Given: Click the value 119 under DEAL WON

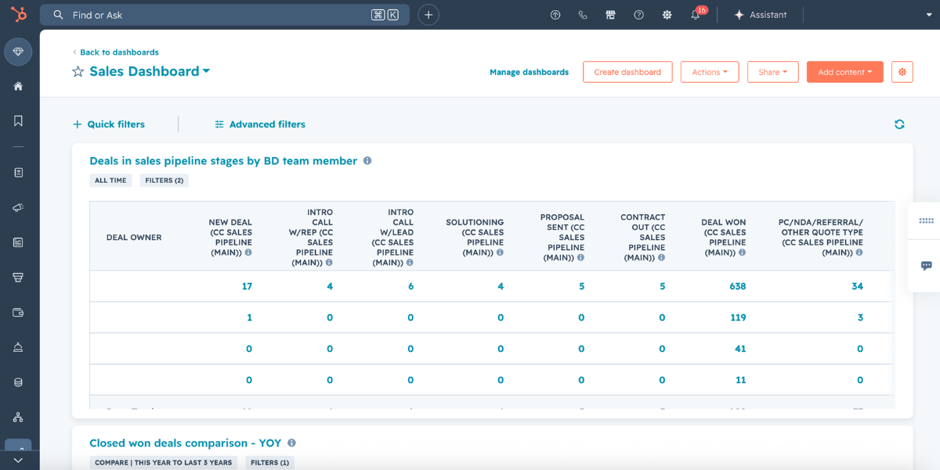Looking at the screenshot, I should tap(738, 318).
